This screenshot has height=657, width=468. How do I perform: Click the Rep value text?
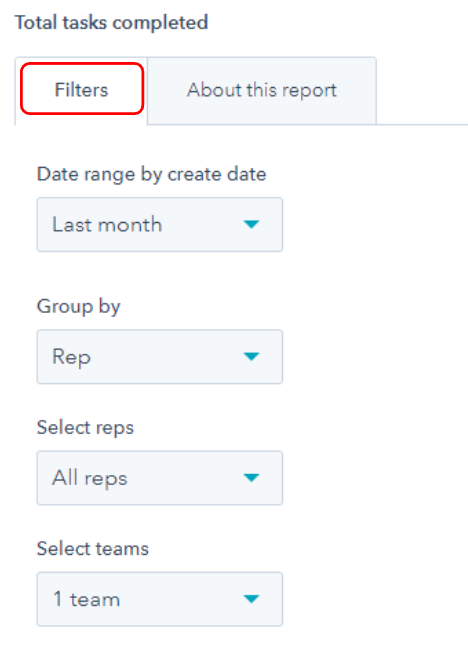[x=71, y=357]
